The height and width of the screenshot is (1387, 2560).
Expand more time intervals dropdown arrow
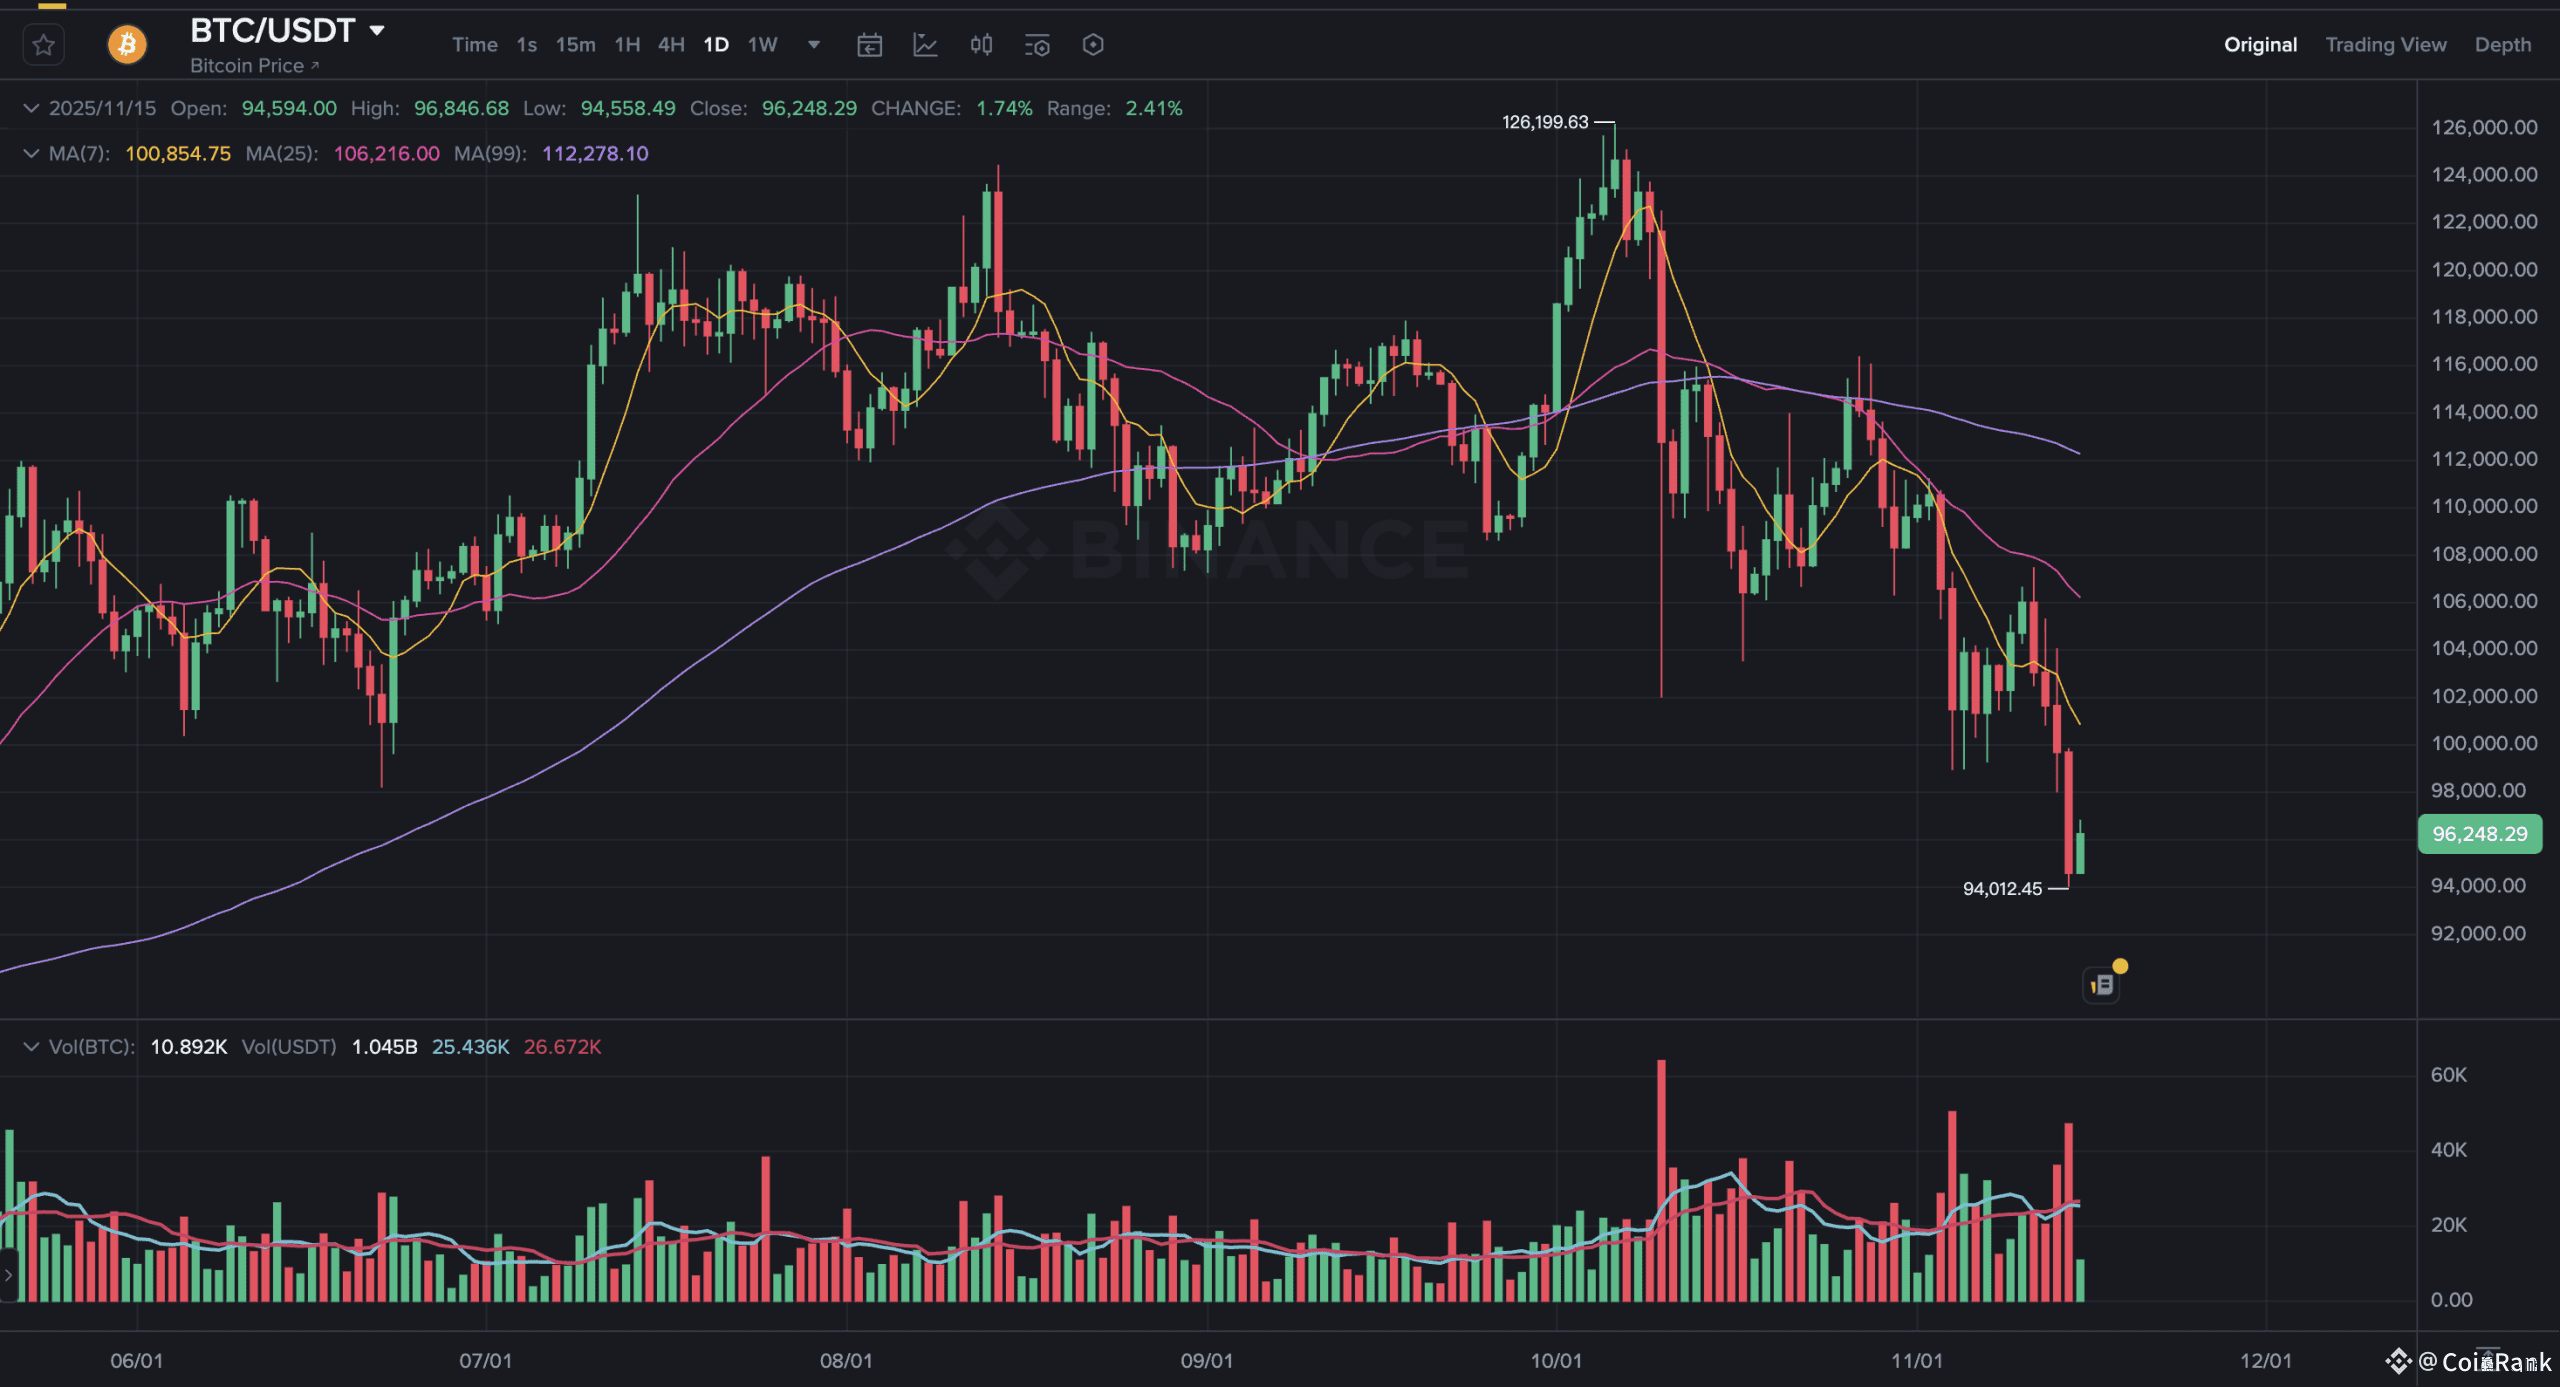(x=814, y=45)
